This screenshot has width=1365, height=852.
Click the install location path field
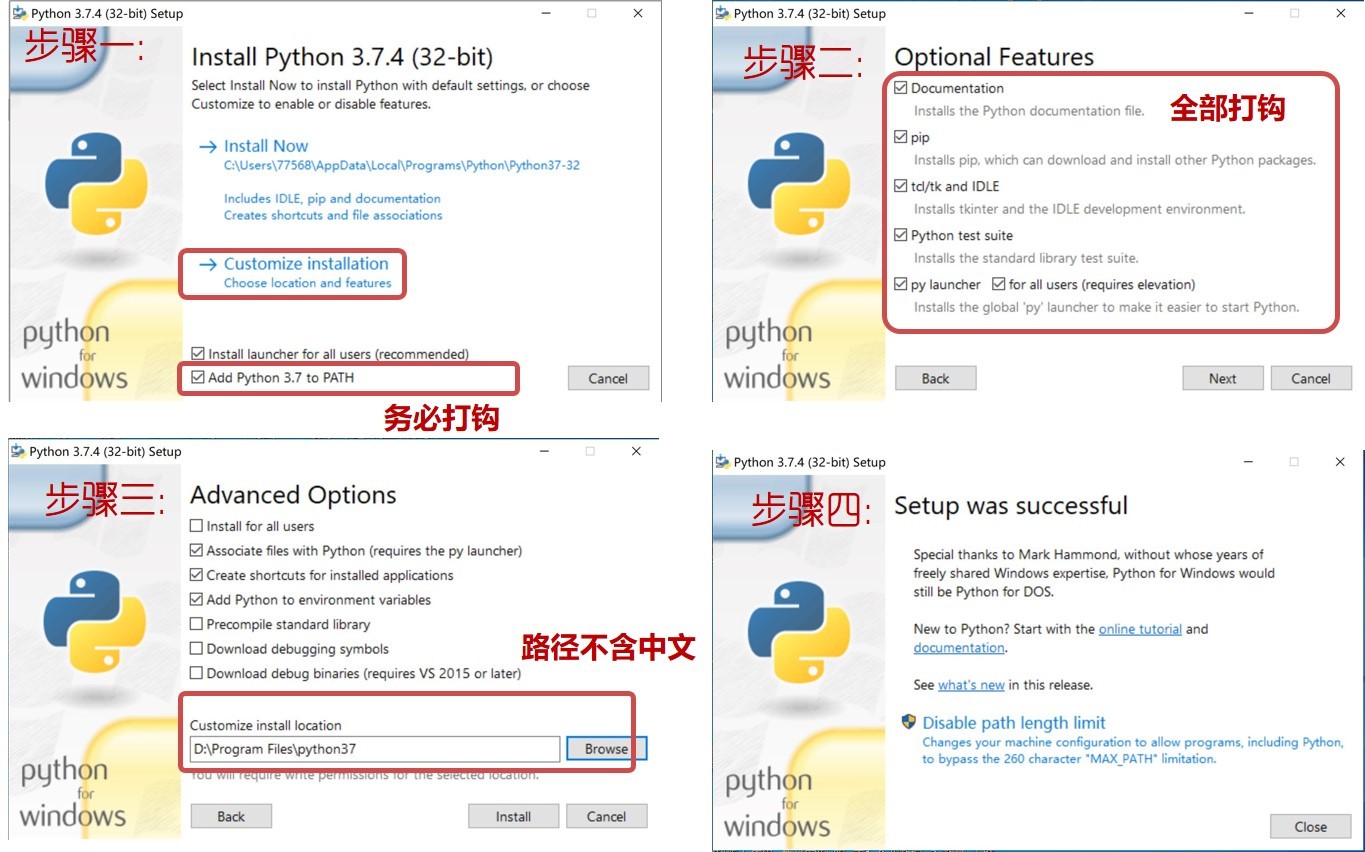(374, 749)
